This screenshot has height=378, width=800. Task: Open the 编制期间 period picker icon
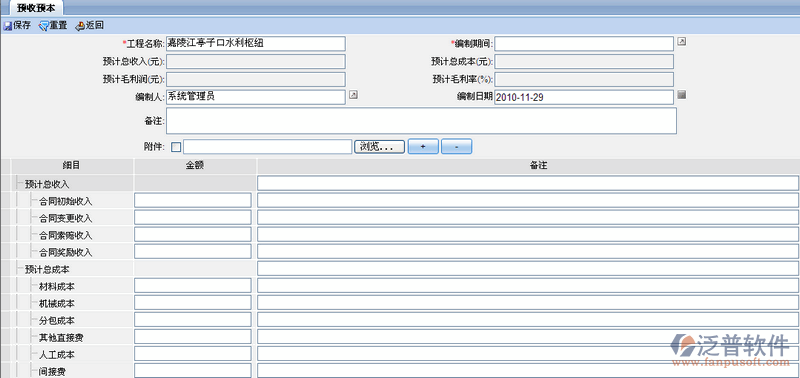682,41
